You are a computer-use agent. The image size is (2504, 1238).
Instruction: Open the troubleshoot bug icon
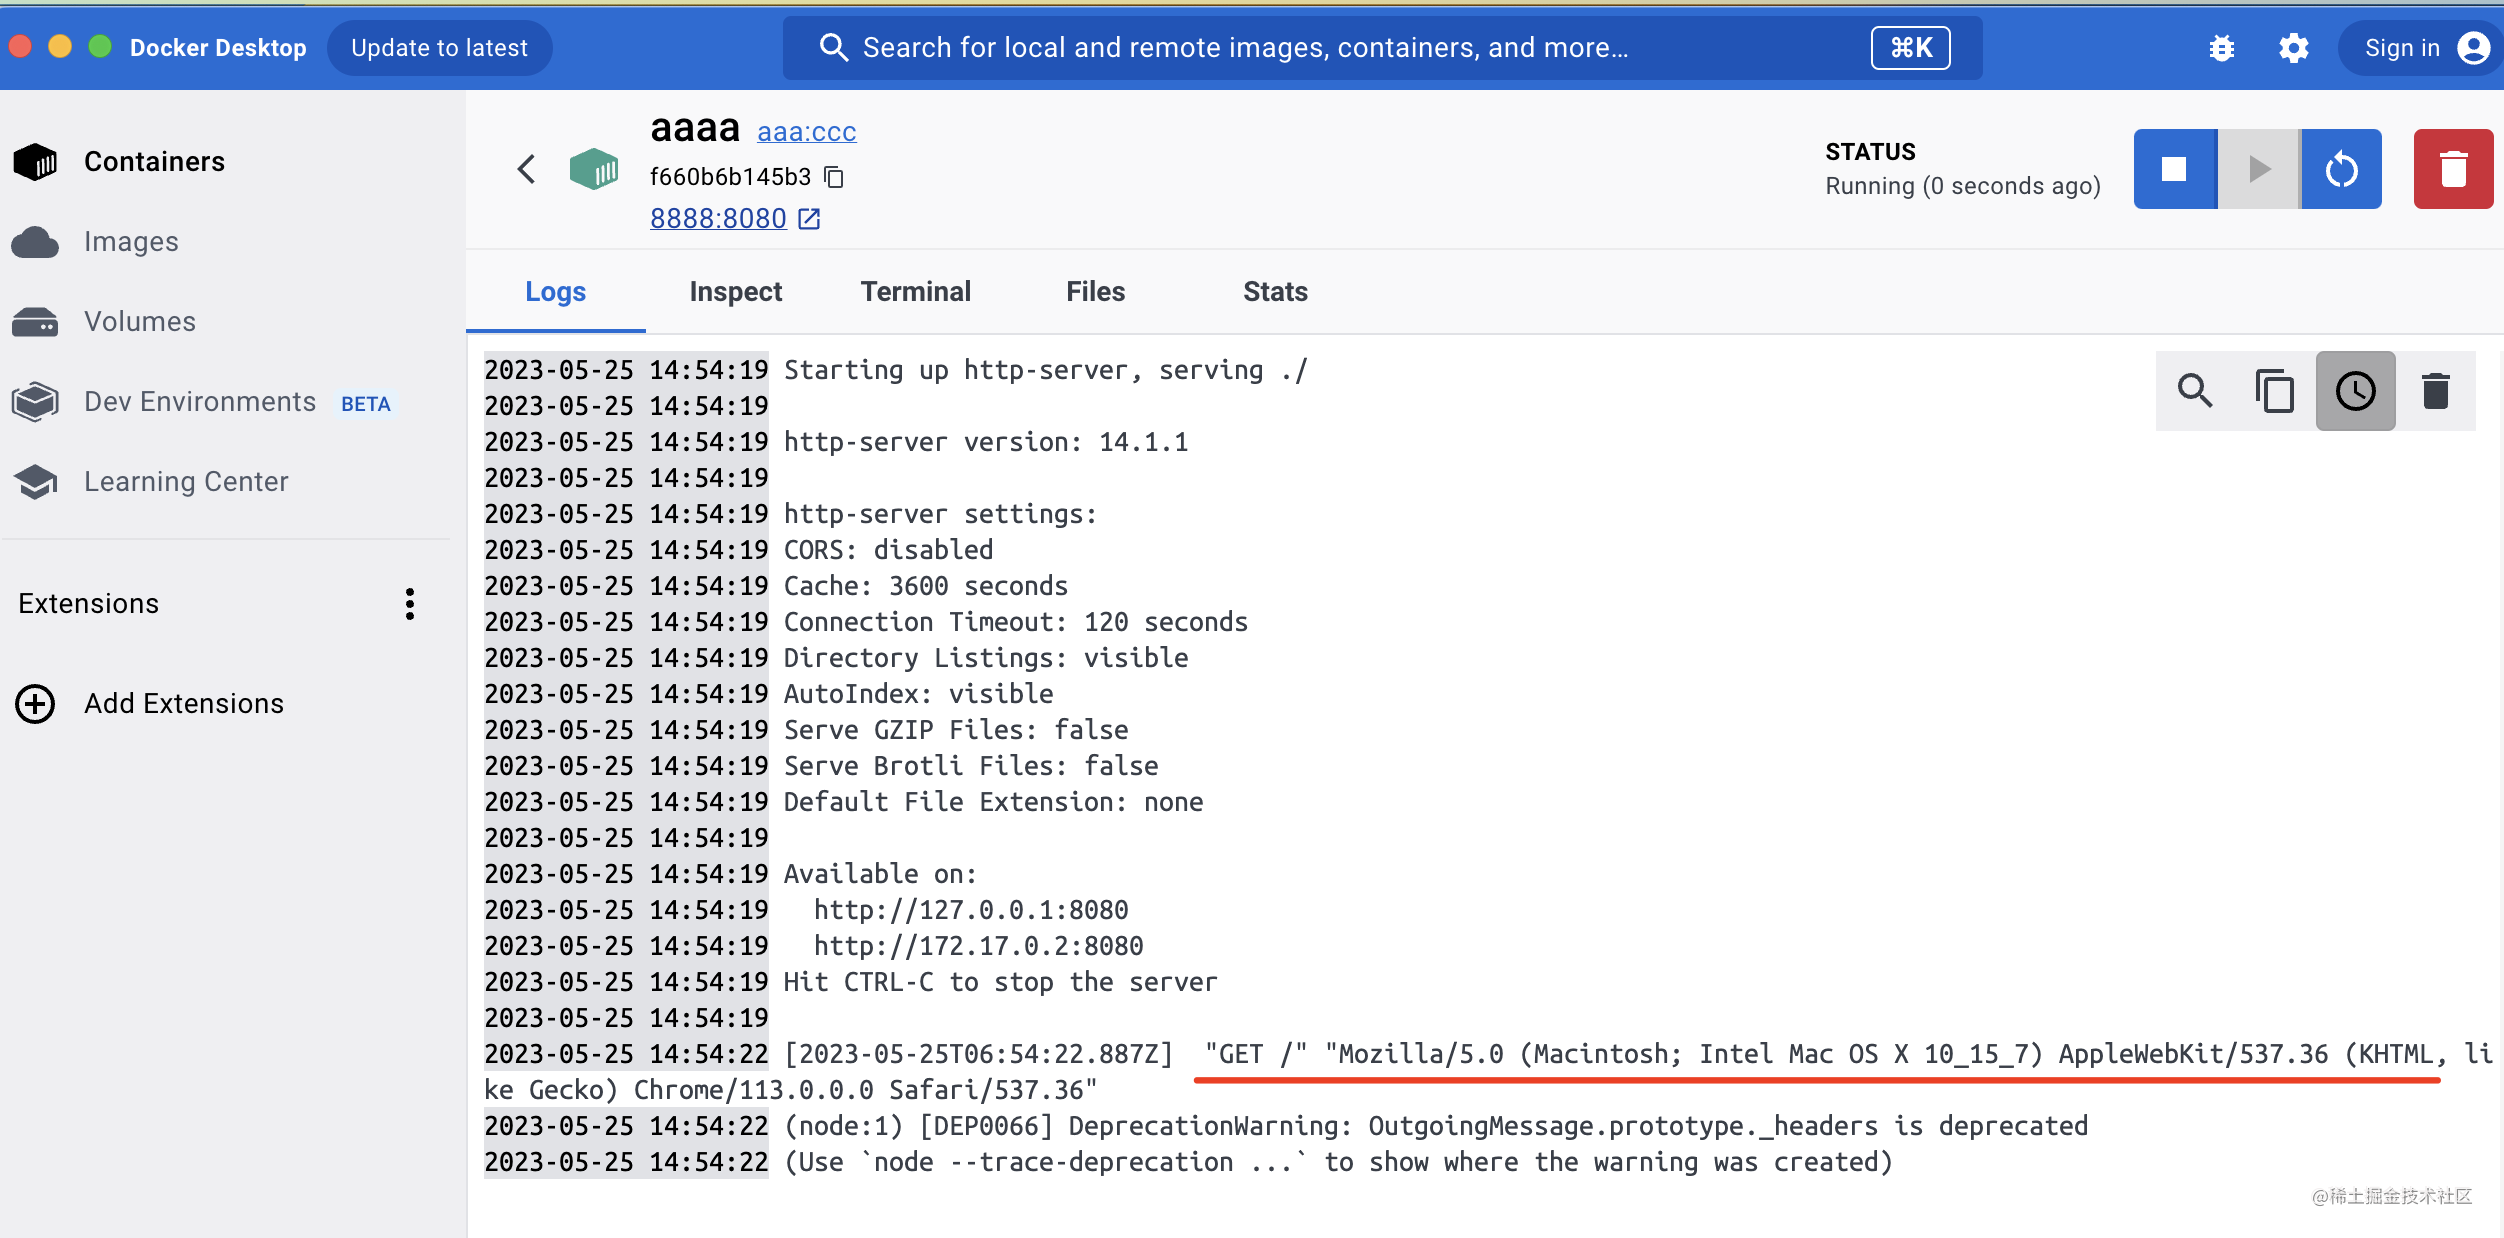tap(2221, 48)
